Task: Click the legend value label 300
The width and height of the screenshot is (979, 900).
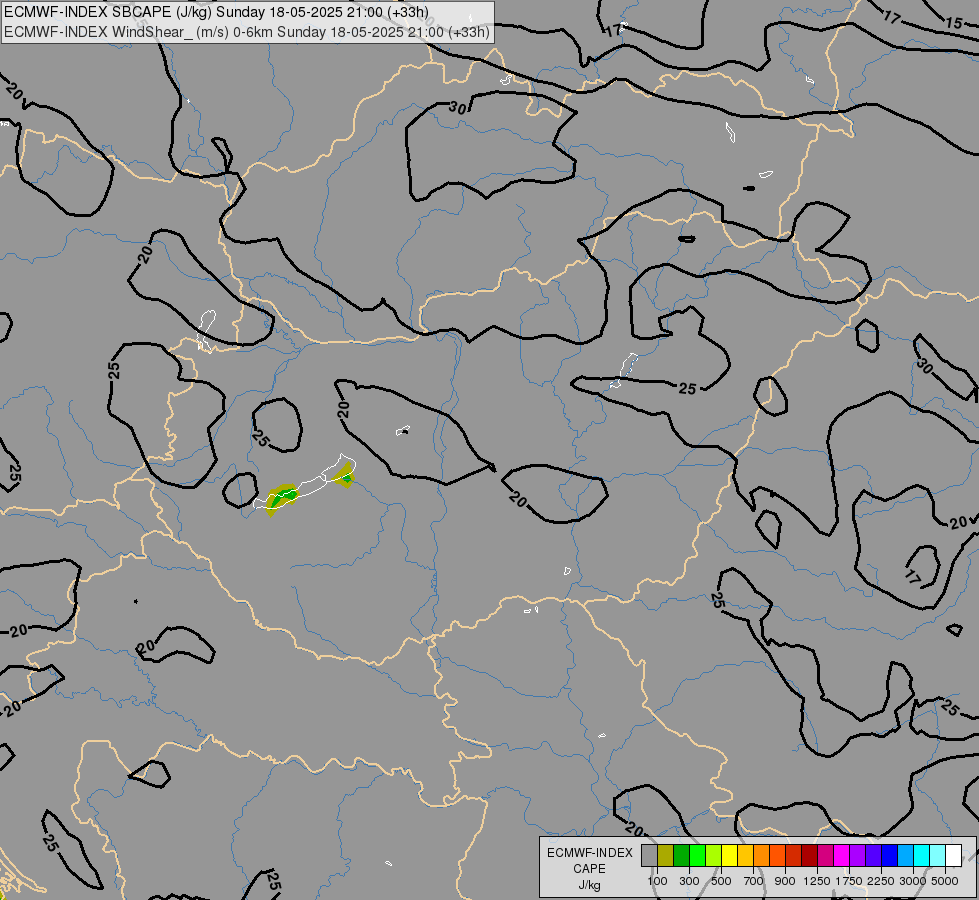Action: 689,881
